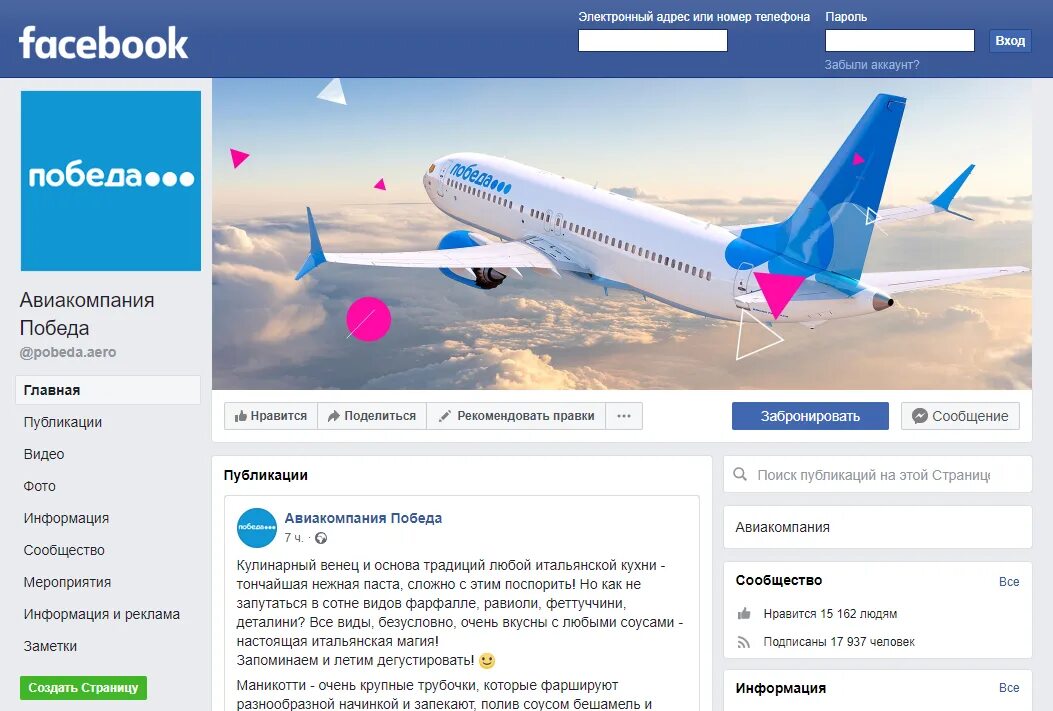Open the Фото section in sidebar
This screenshot has height=711, width=1053.
pos(40,486)
